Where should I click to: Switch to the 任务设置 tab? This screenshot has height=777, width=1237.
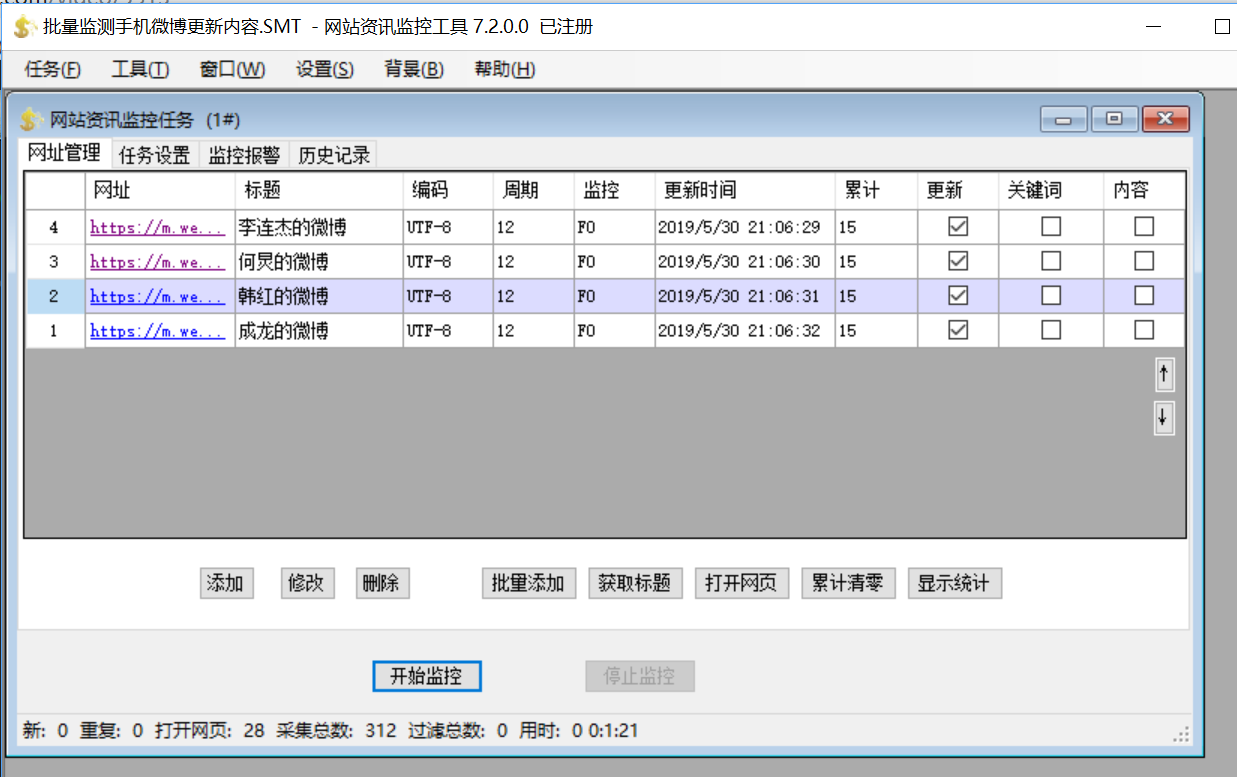pos(154,155)
